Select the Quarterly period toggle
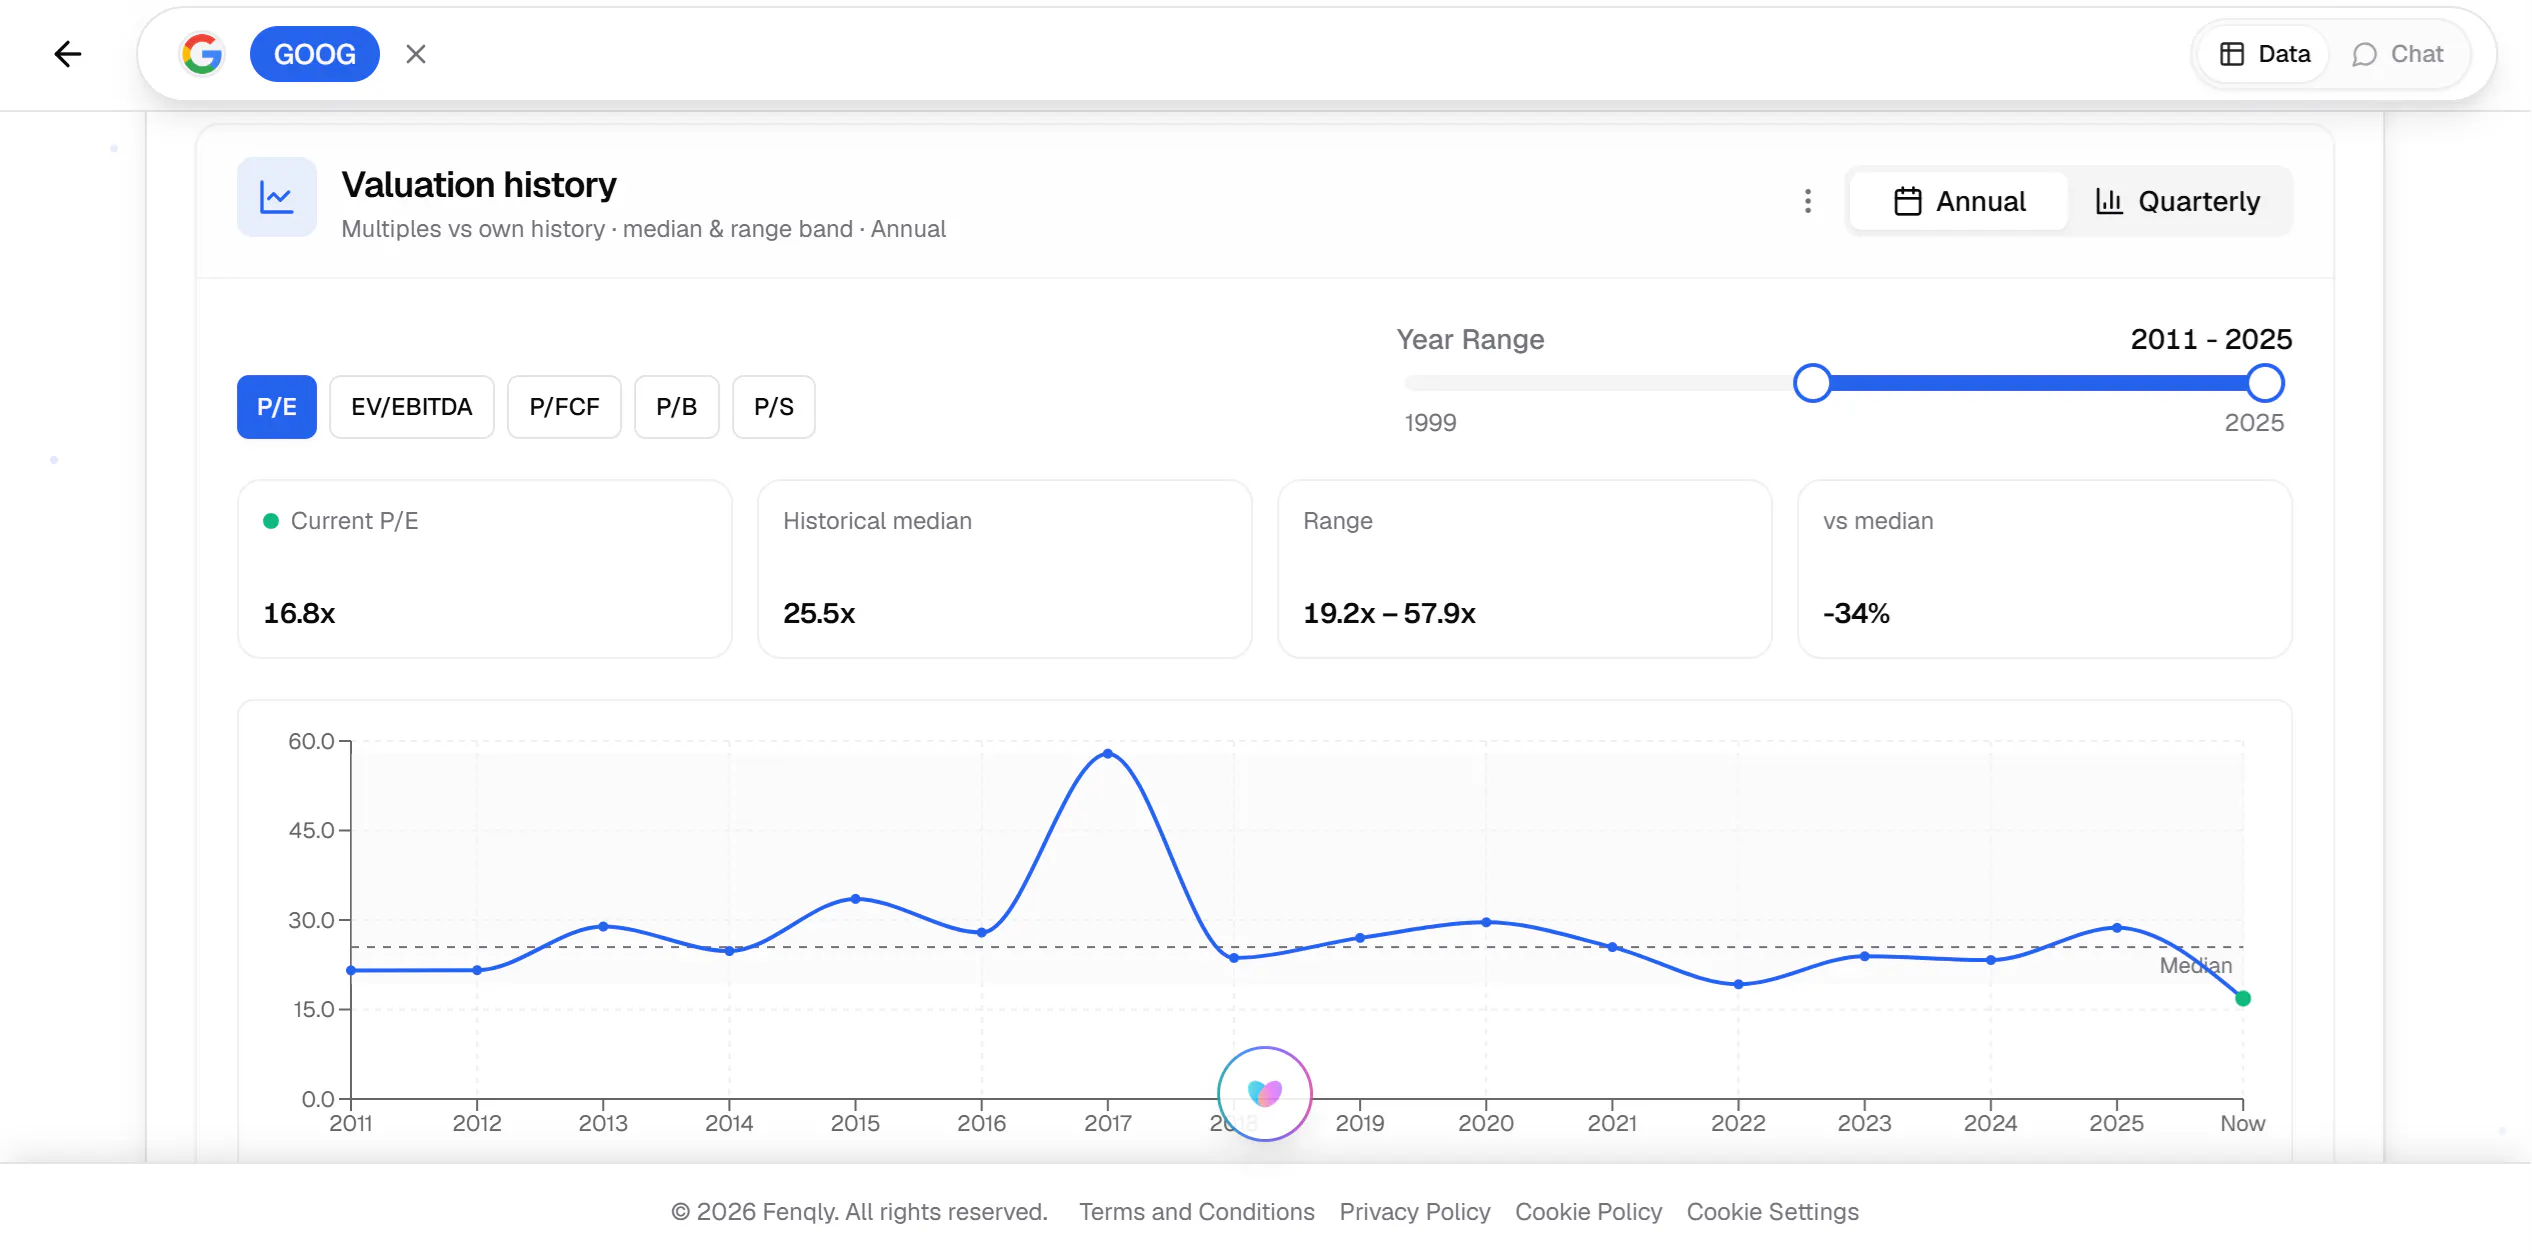Viewport: 2532px width, 1256px height. (2178, 201)
